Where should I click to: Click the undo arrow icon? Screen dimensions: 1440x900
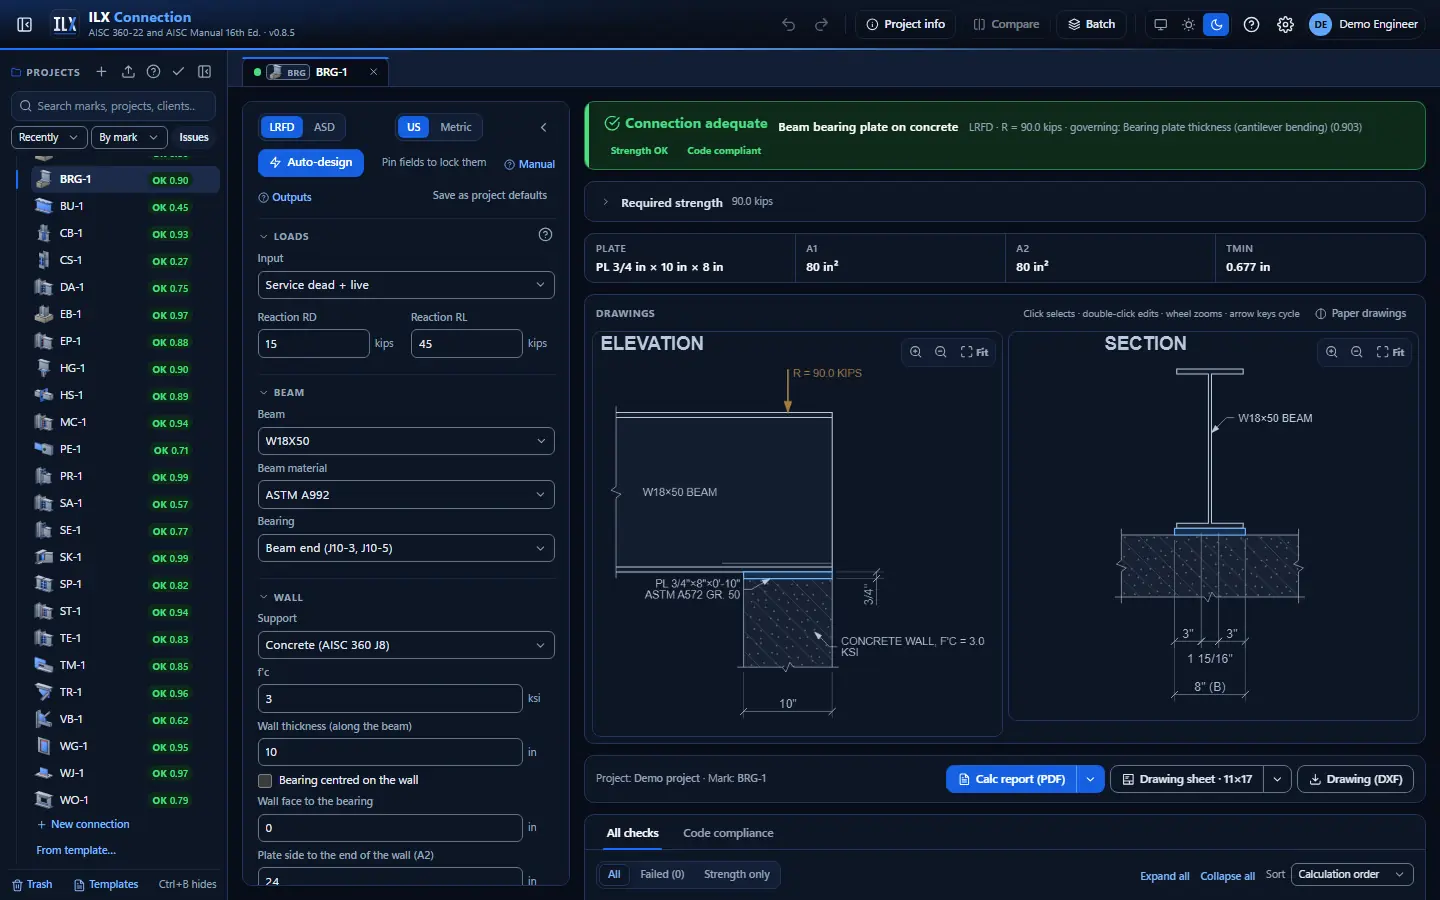[789, 24]
